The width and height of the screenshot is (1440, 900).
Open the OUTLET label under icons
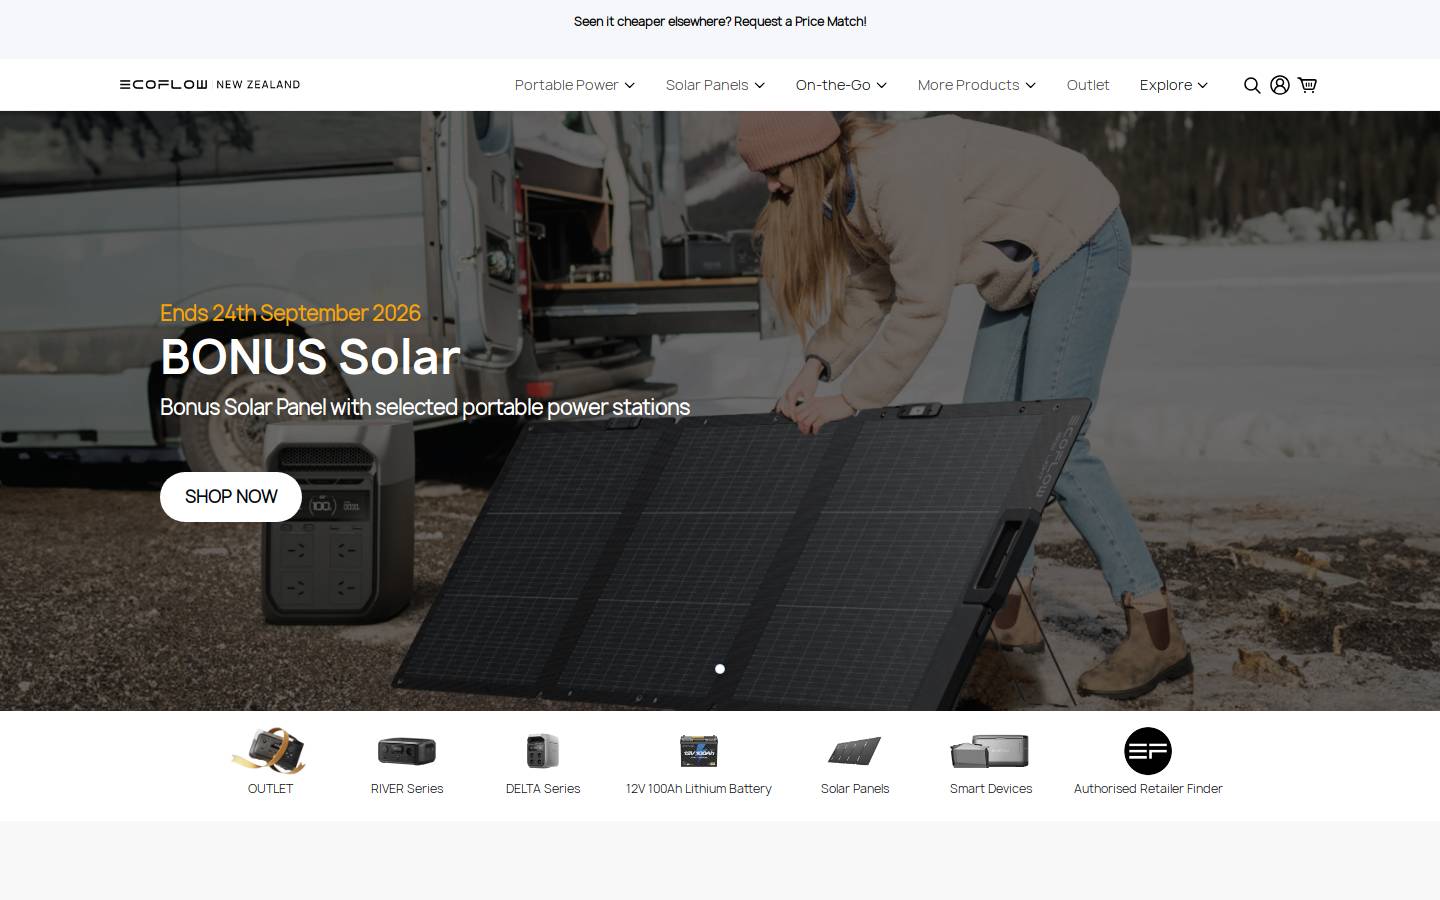coord(270,789)
